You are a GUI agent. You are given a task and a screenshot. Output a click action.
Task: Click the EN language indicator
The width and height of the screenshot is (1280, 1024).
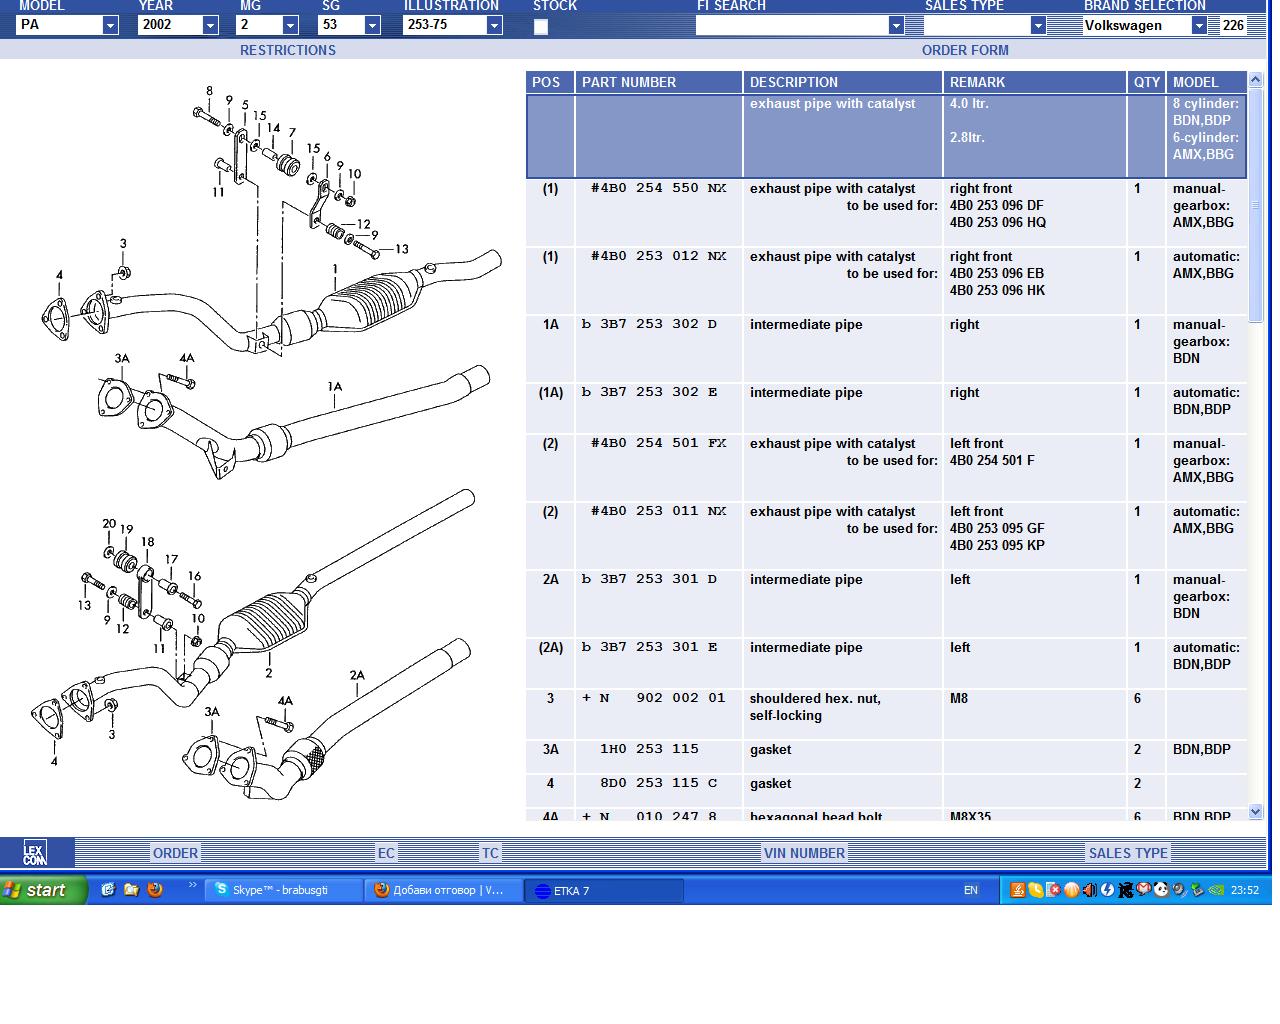tap(970, 890)
